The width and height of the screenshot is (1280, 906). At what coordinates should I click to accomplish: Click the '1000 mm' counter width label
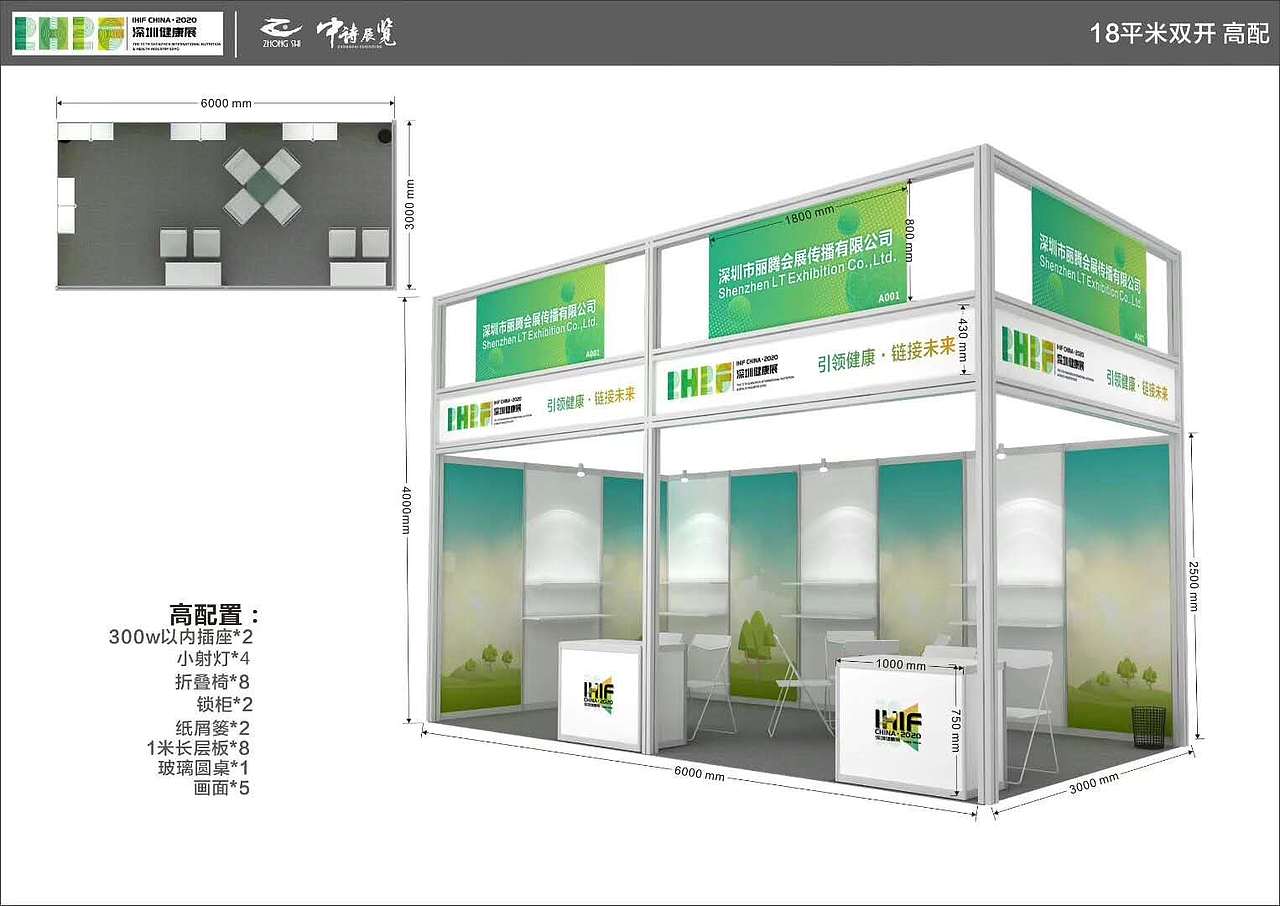pos(901,664)
